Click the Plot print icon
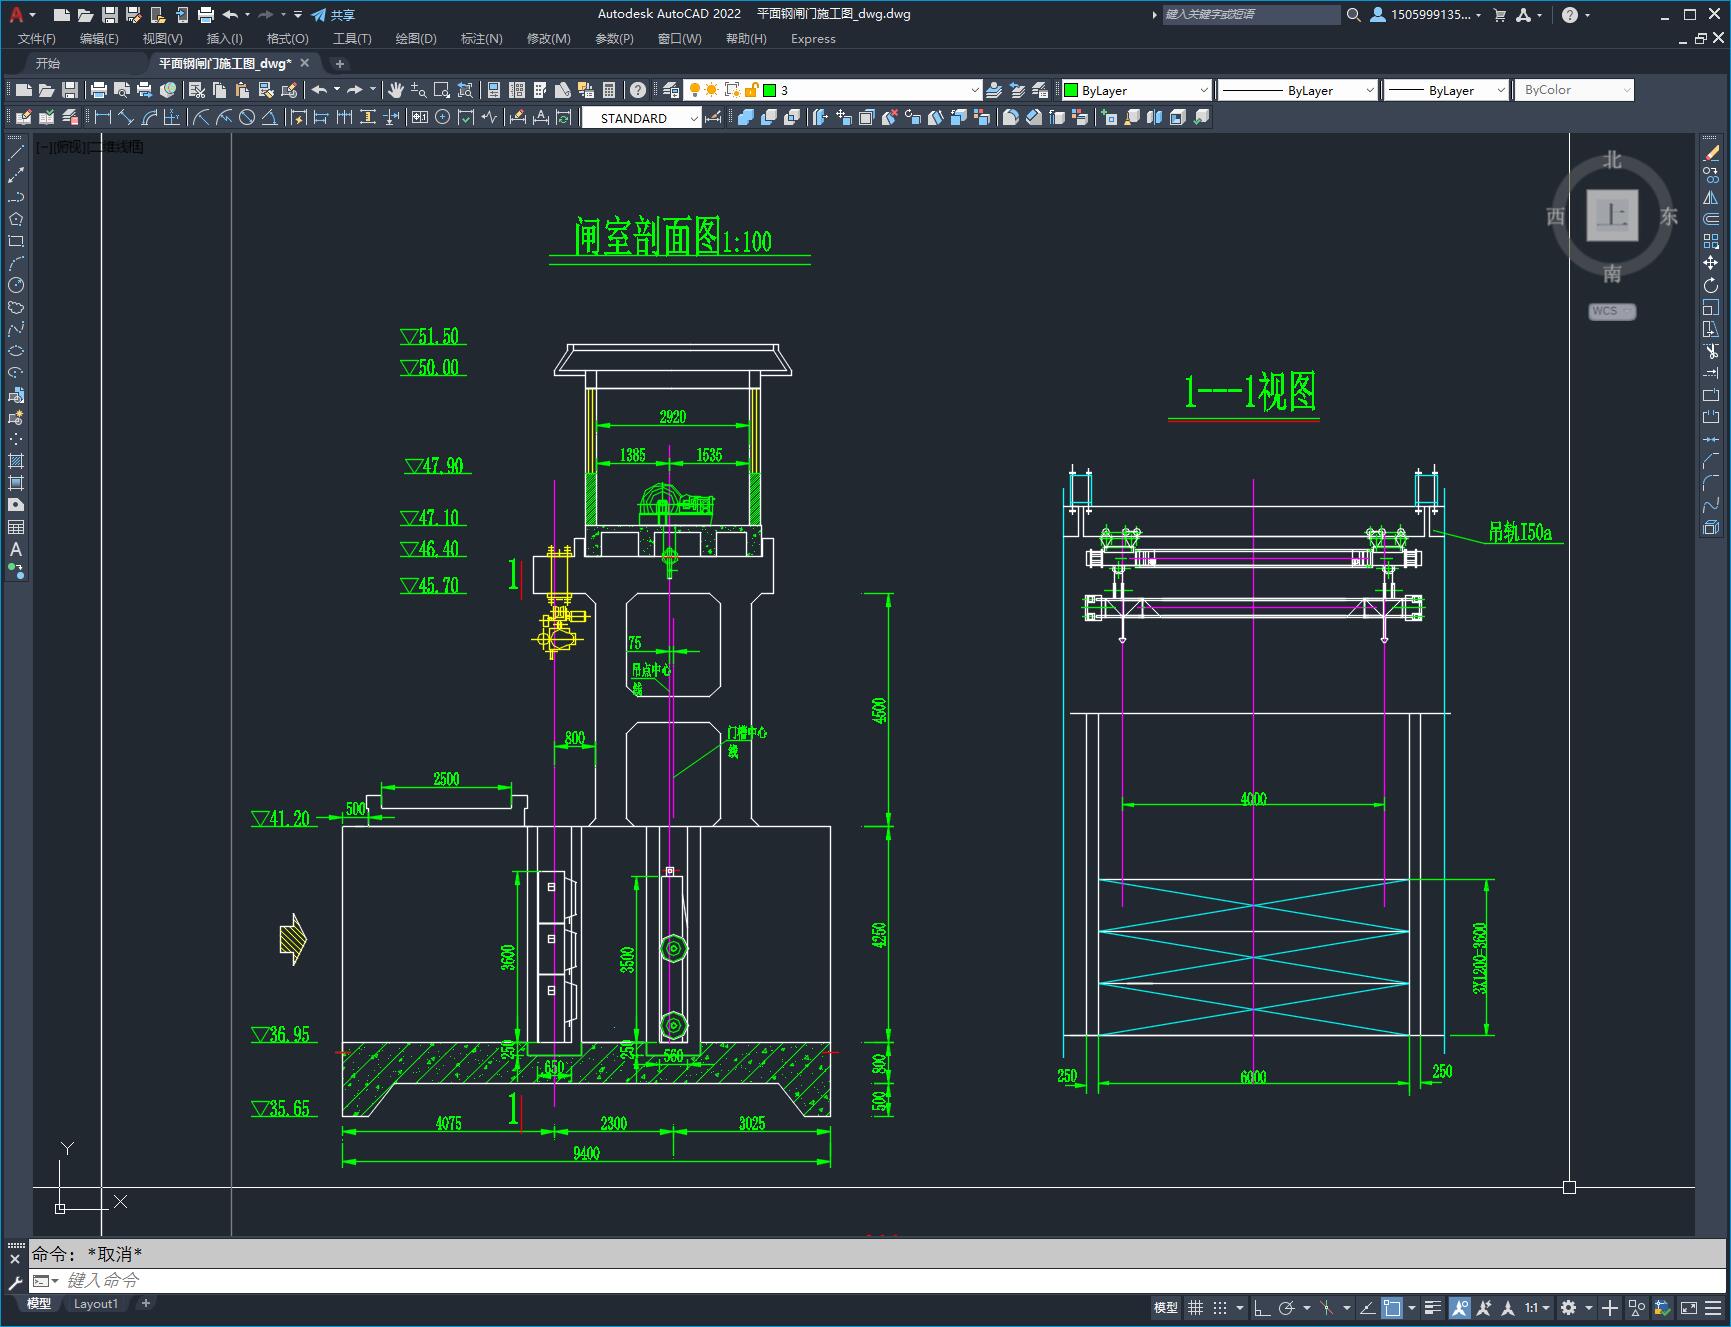The height and width of the screenshot is (1327, 1731). (99, 90)
